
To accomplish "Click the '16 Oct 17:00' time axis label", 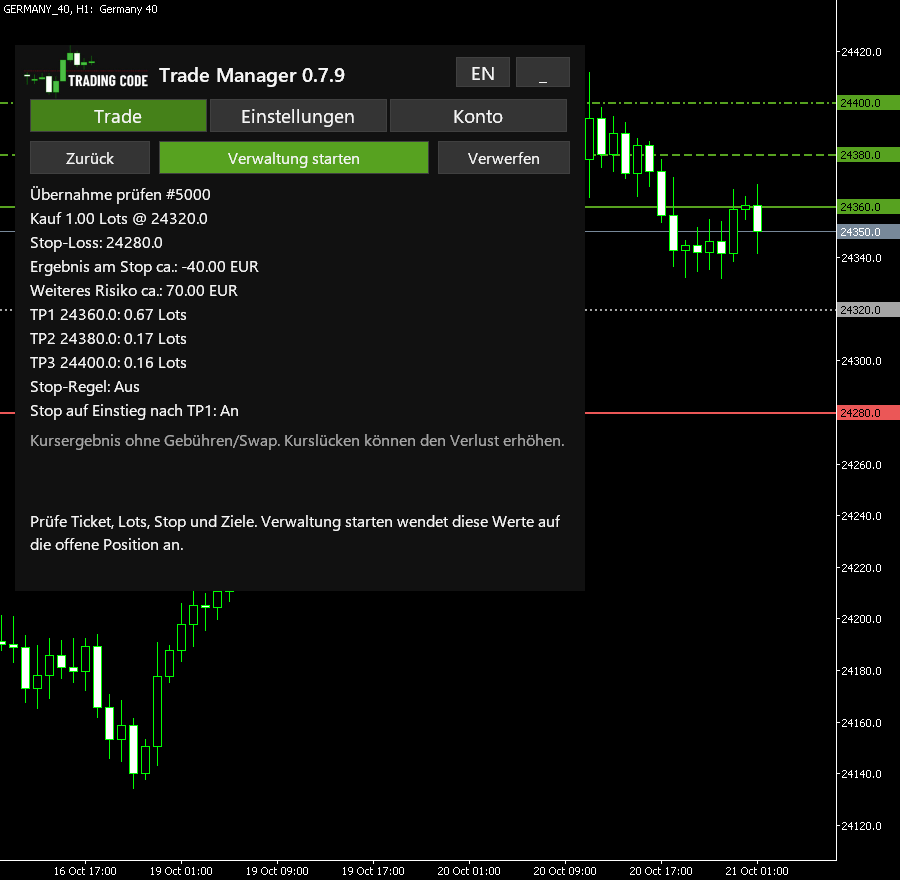I will [x=85, y=871].
